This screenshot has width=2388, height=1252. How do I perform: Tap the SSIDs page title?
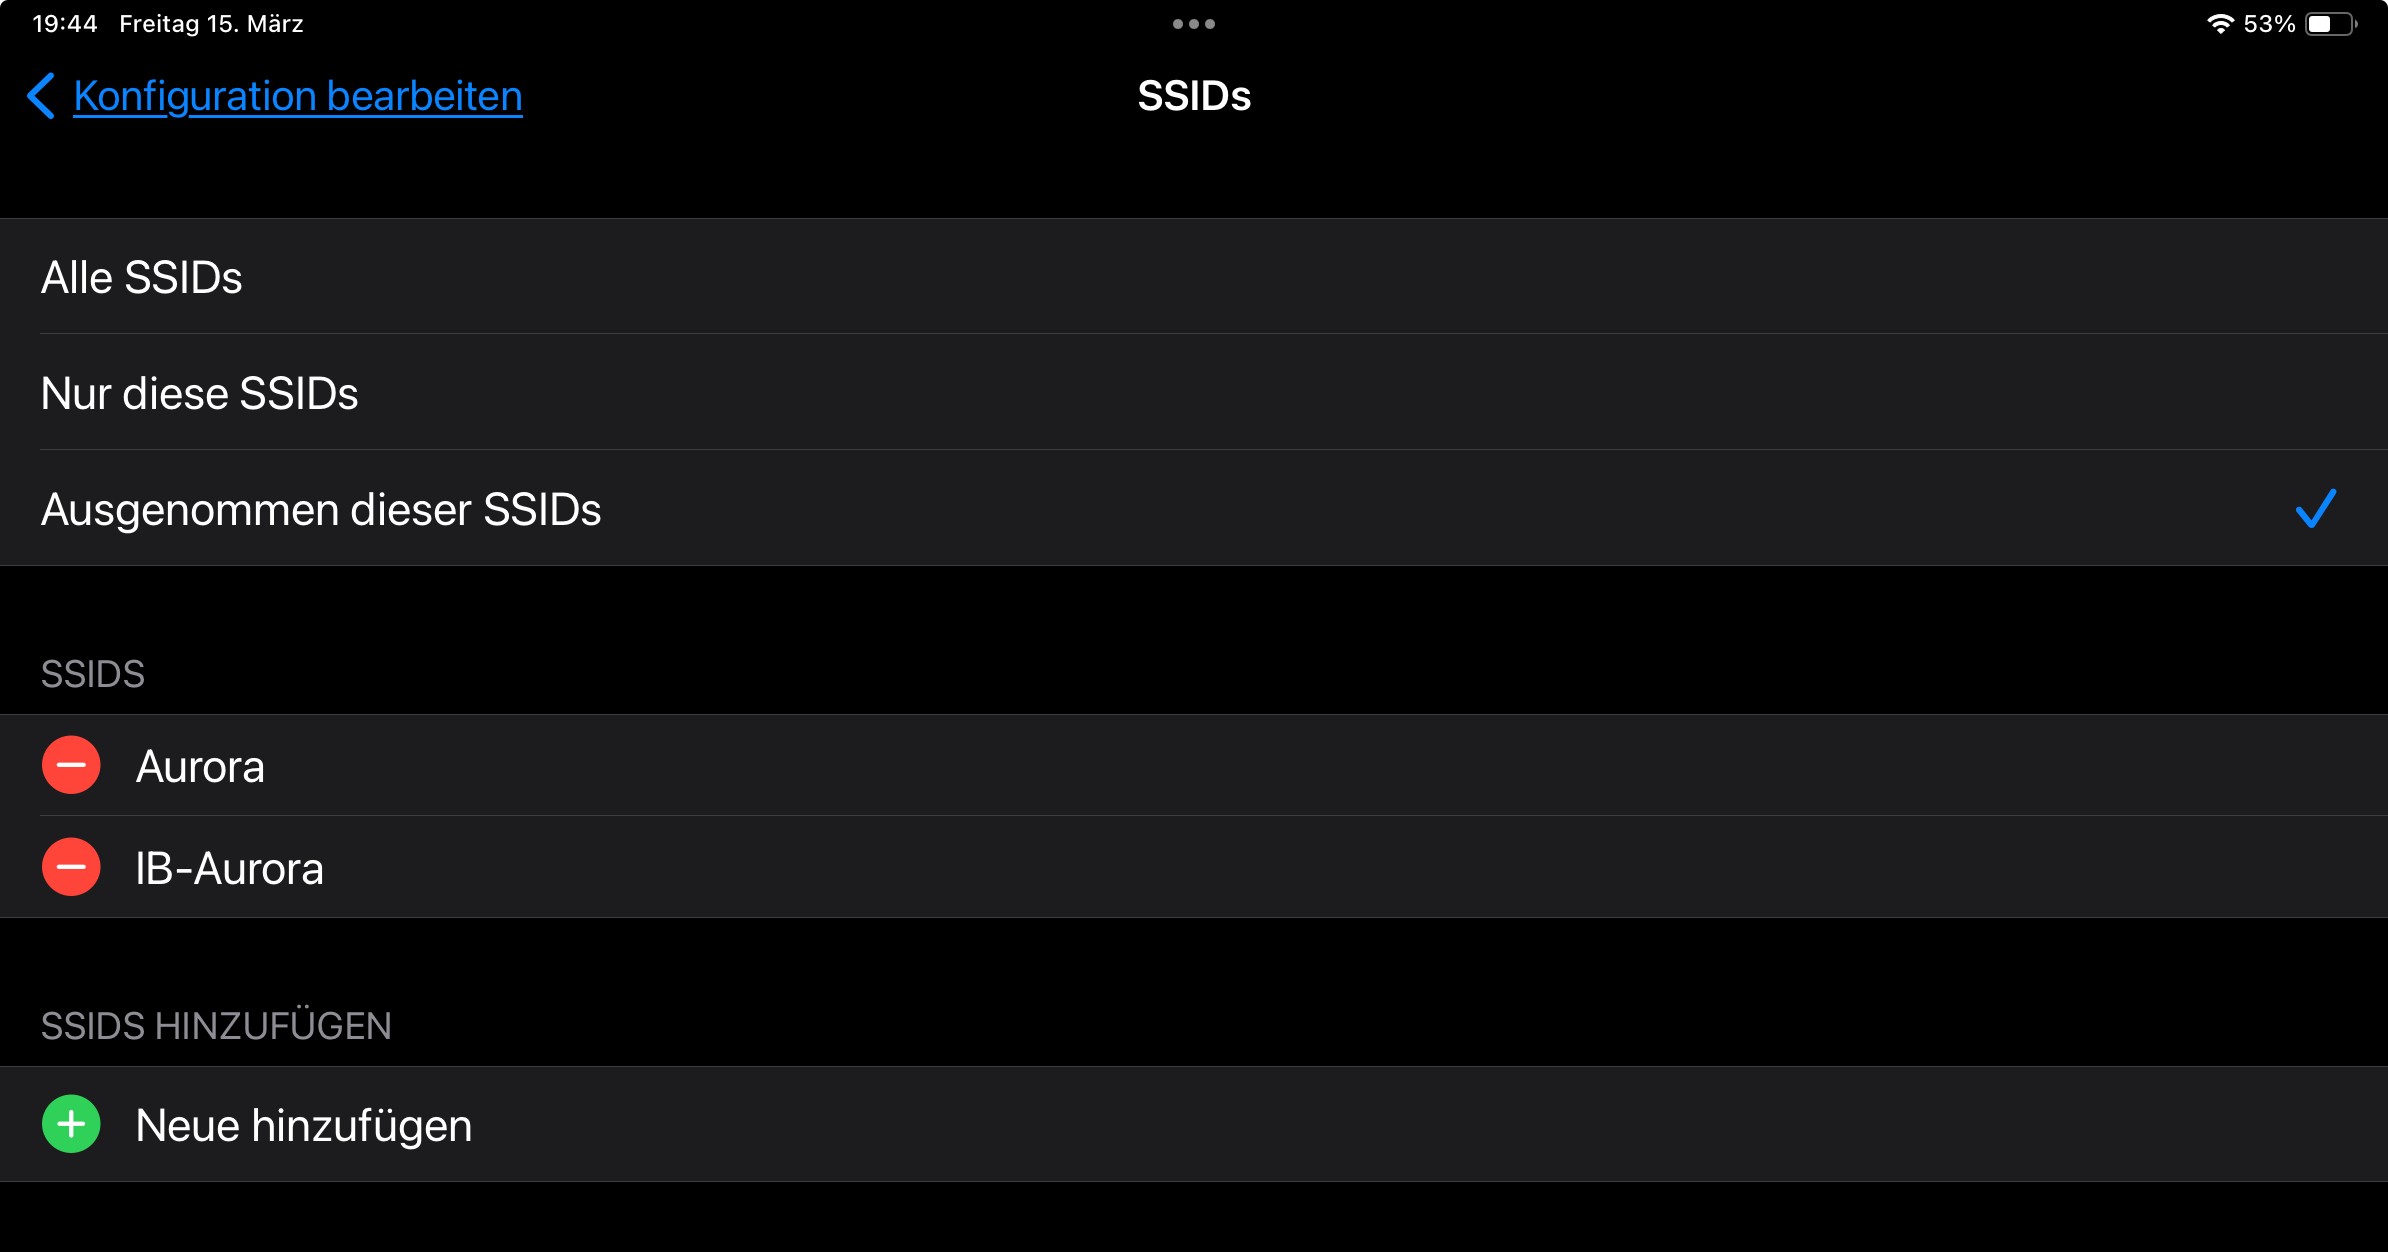(1194, 96)
